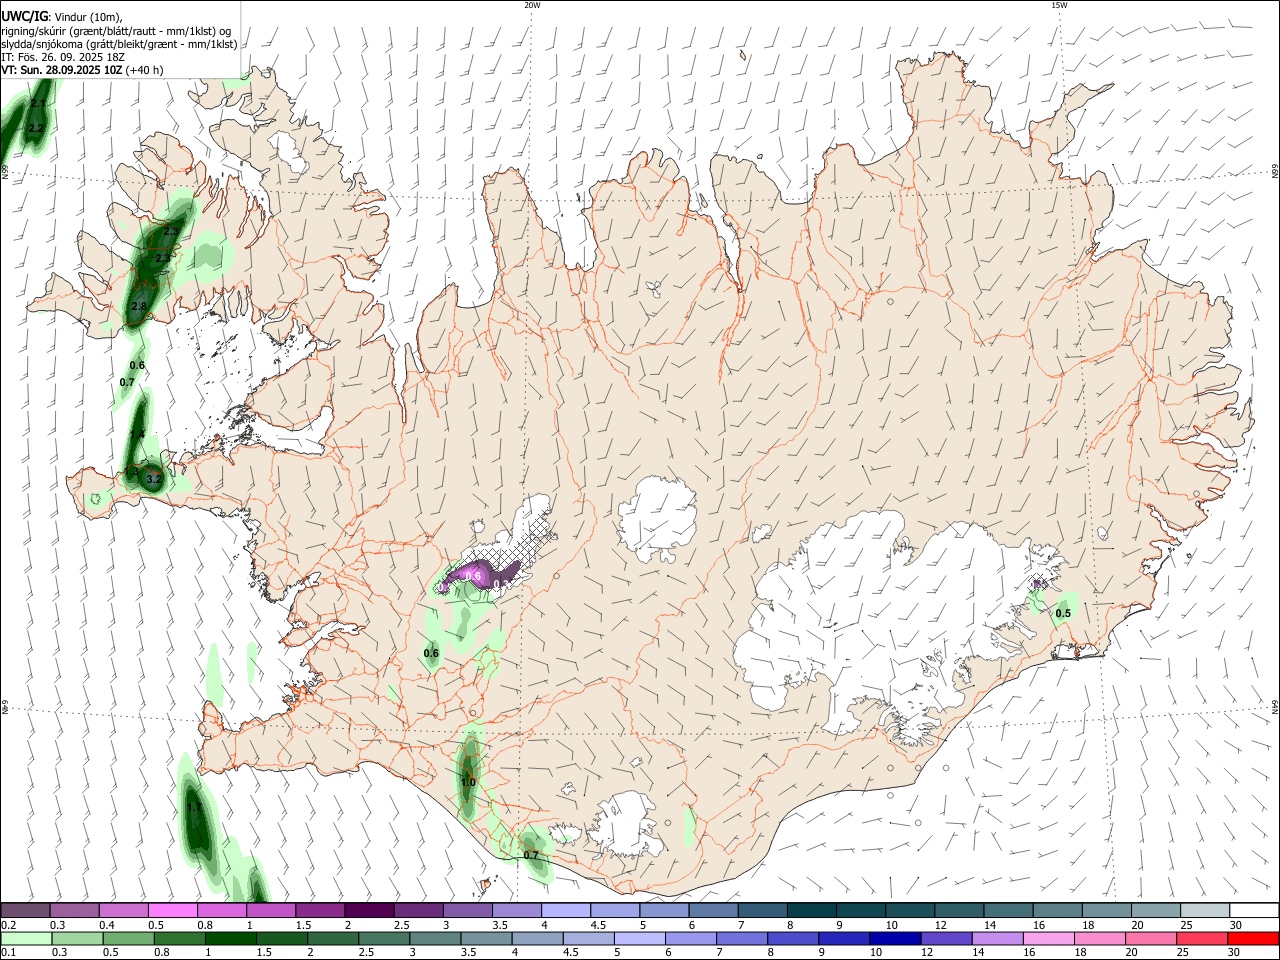Click the title text 'UWC/IG: Vindur (10m),'
This screenshot has height=960, width=1280.
point(62,17)
